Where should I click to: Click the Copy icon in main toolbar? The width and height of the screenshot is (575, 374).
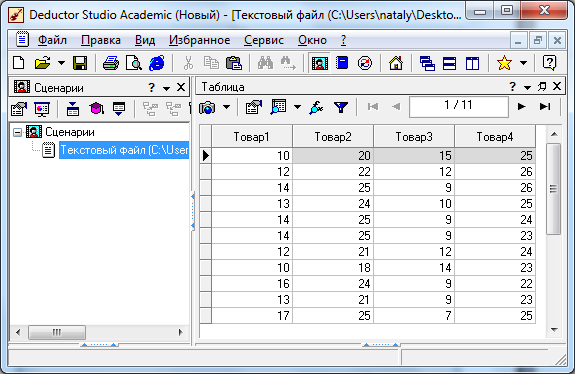[211, 63]
